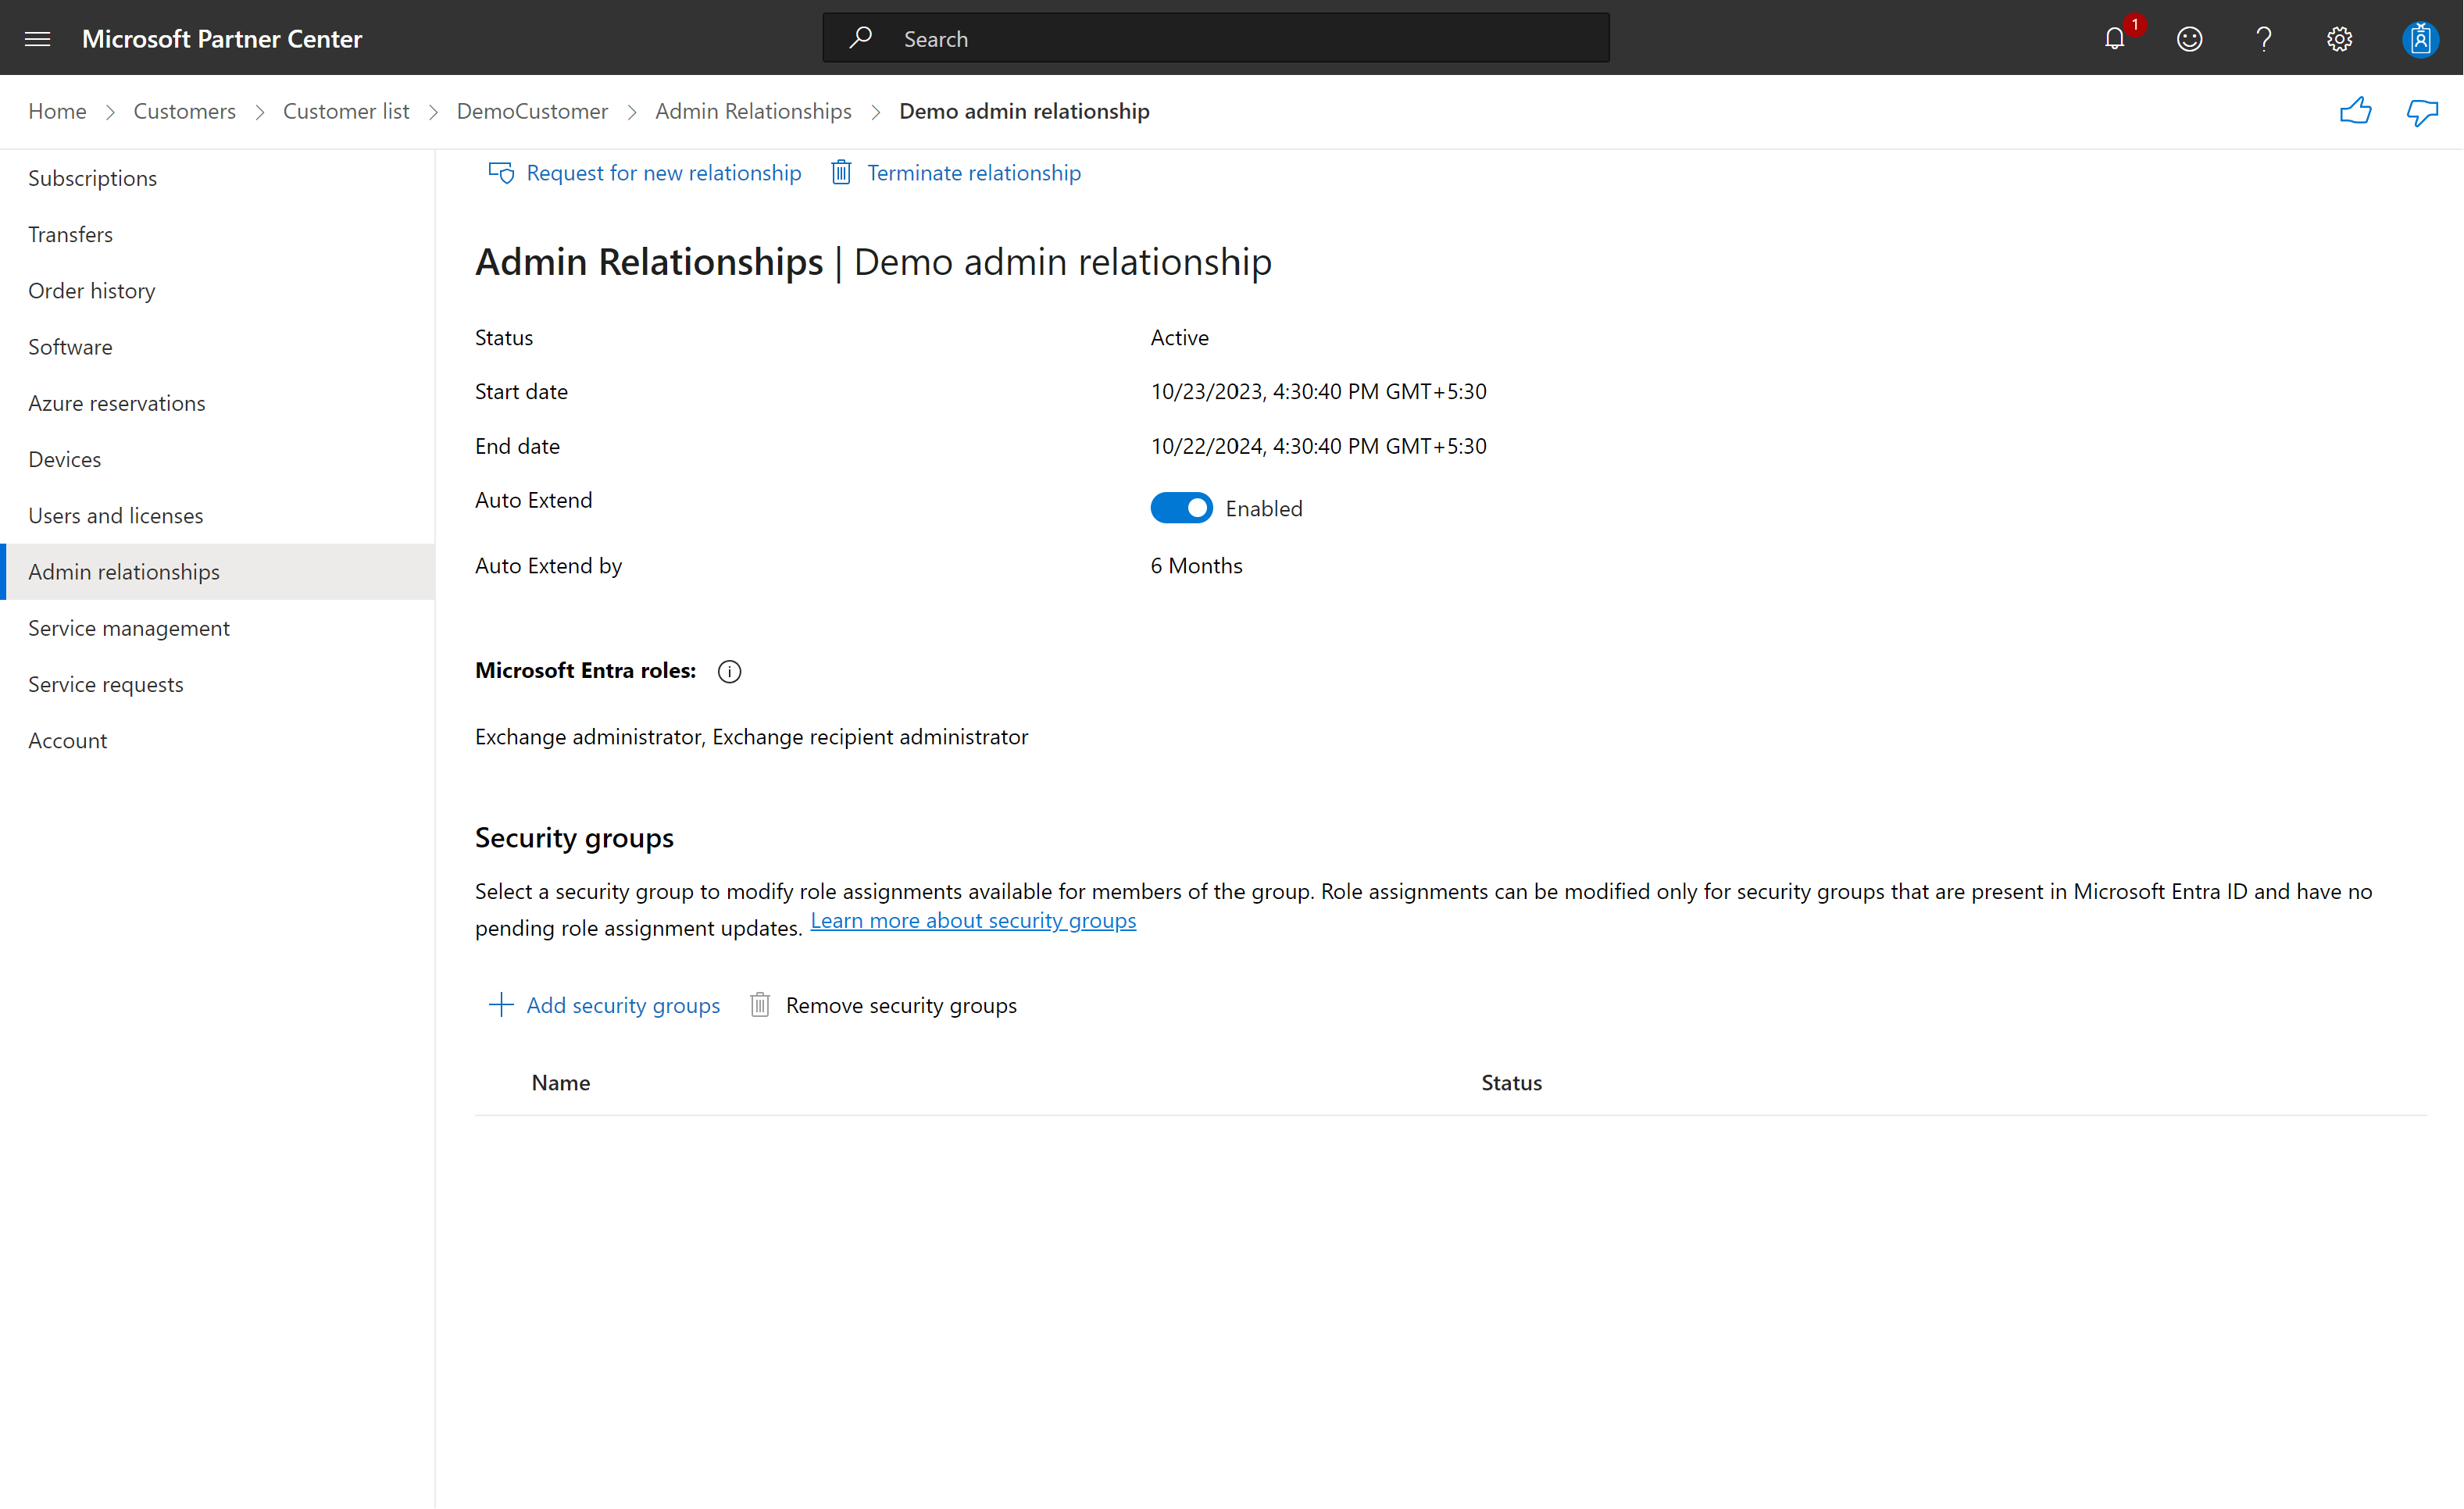
Task: Click the Microsoft Entra roles info icon
Action: click(x=729, y=672)
